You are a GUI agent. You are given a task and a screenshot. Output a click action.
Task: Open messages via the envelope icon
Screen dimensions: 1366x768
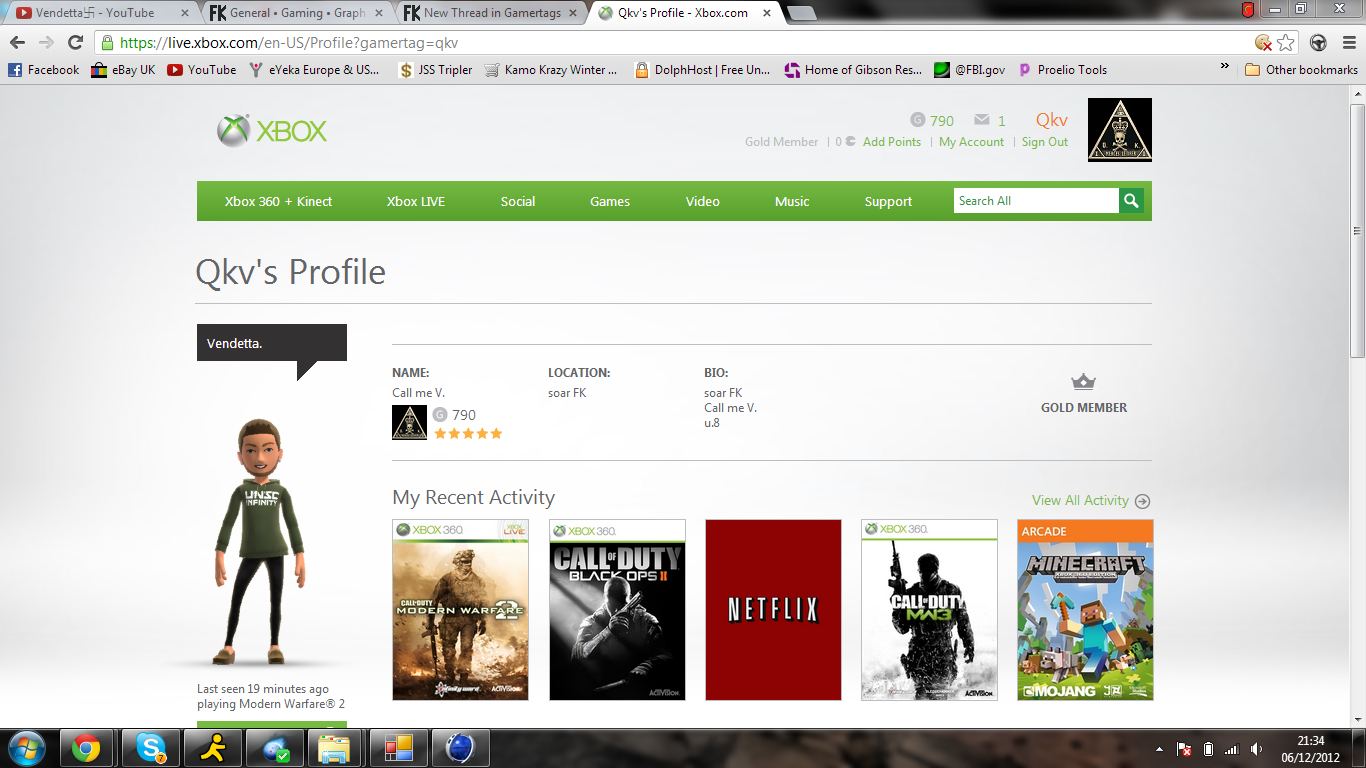click(x=982, y=120)
